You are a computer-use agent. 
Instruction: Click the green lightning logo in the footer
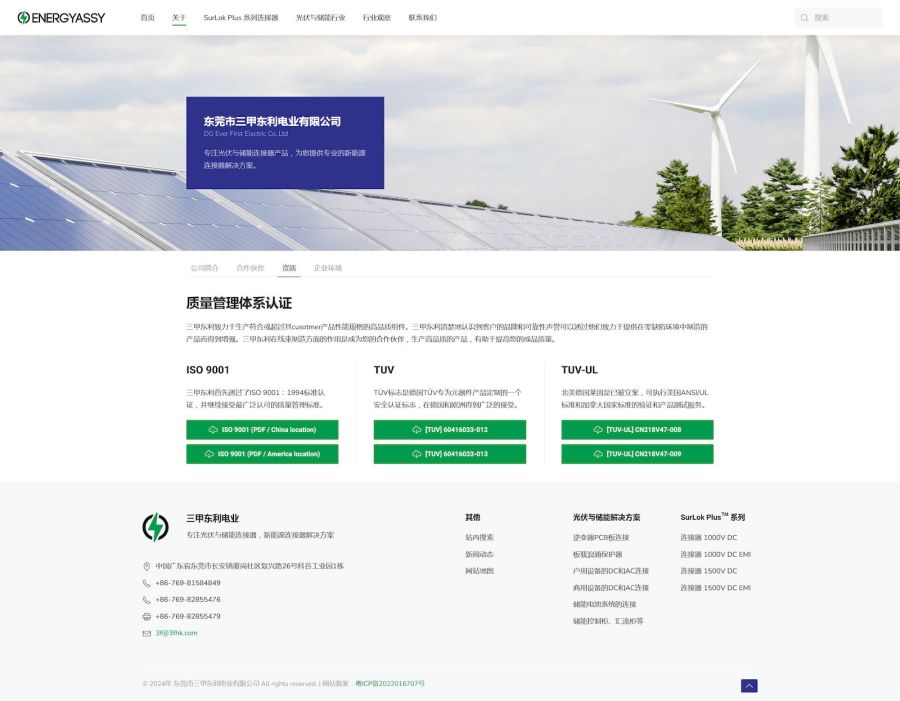[x=155, y=527]
